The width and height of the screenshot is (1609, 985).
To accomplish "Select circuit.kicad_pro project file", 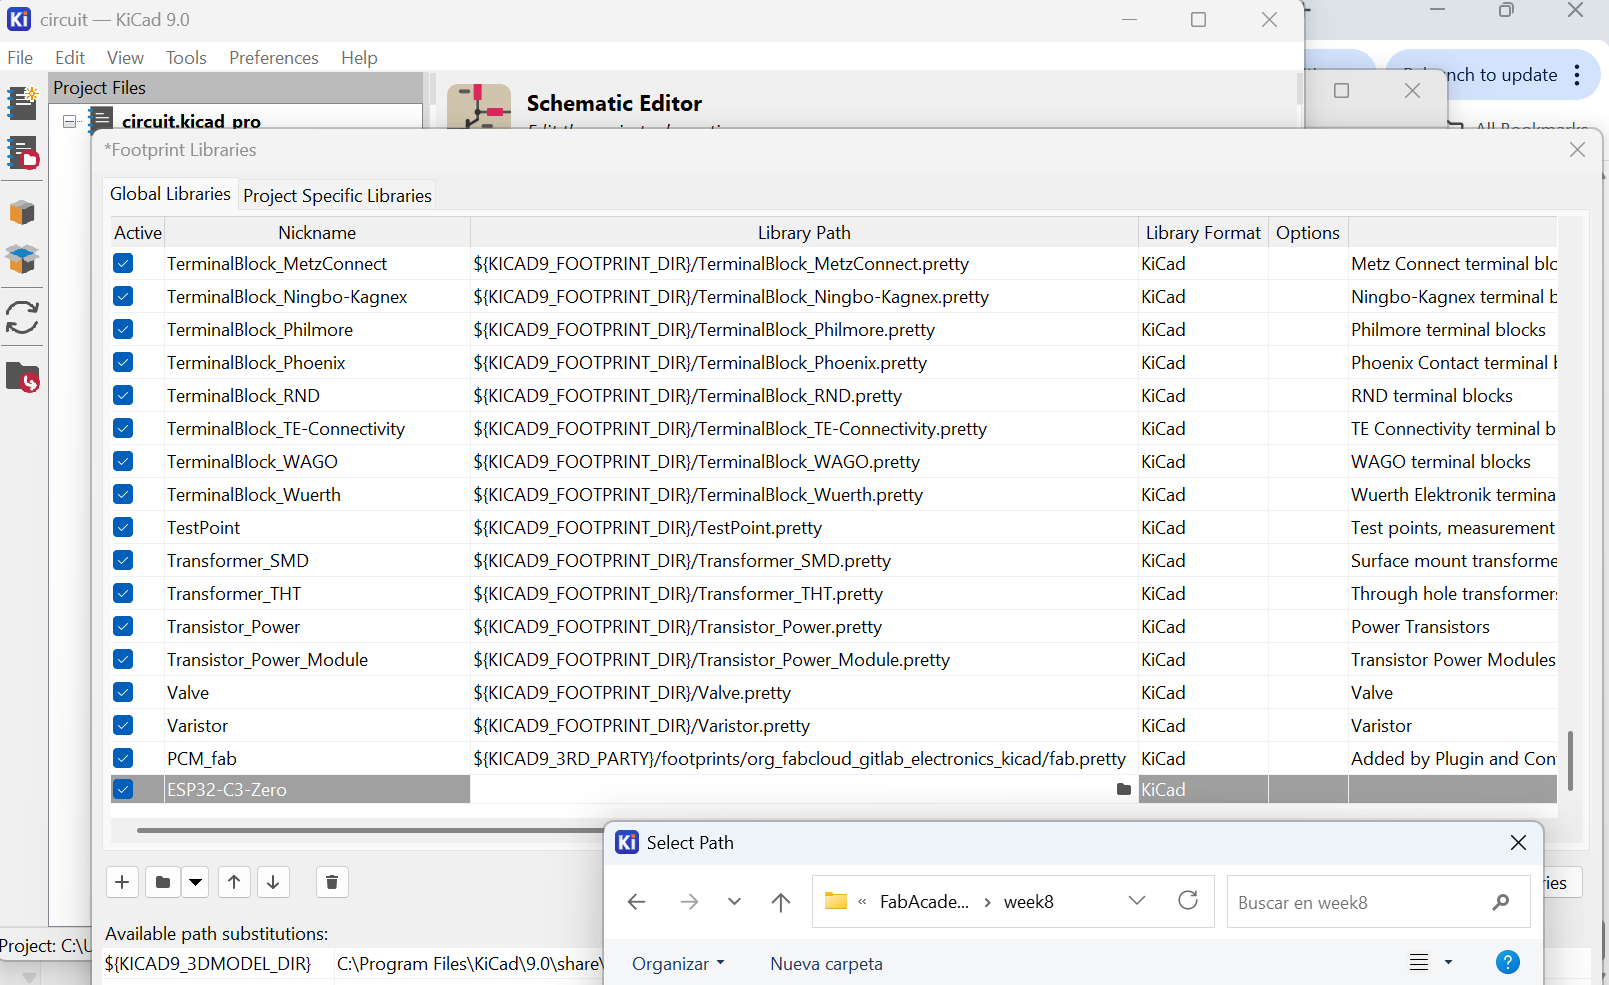I will tap(191, 122).
